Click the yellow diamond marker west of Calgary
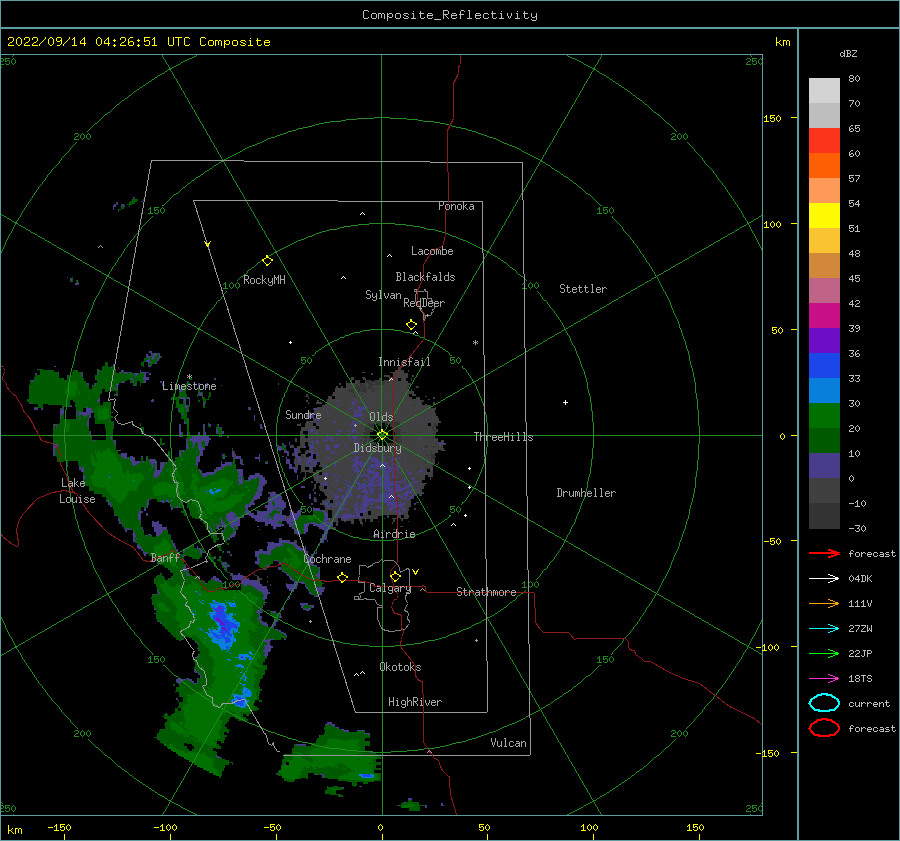Screen dimensions: 900x841 (343, 577)
